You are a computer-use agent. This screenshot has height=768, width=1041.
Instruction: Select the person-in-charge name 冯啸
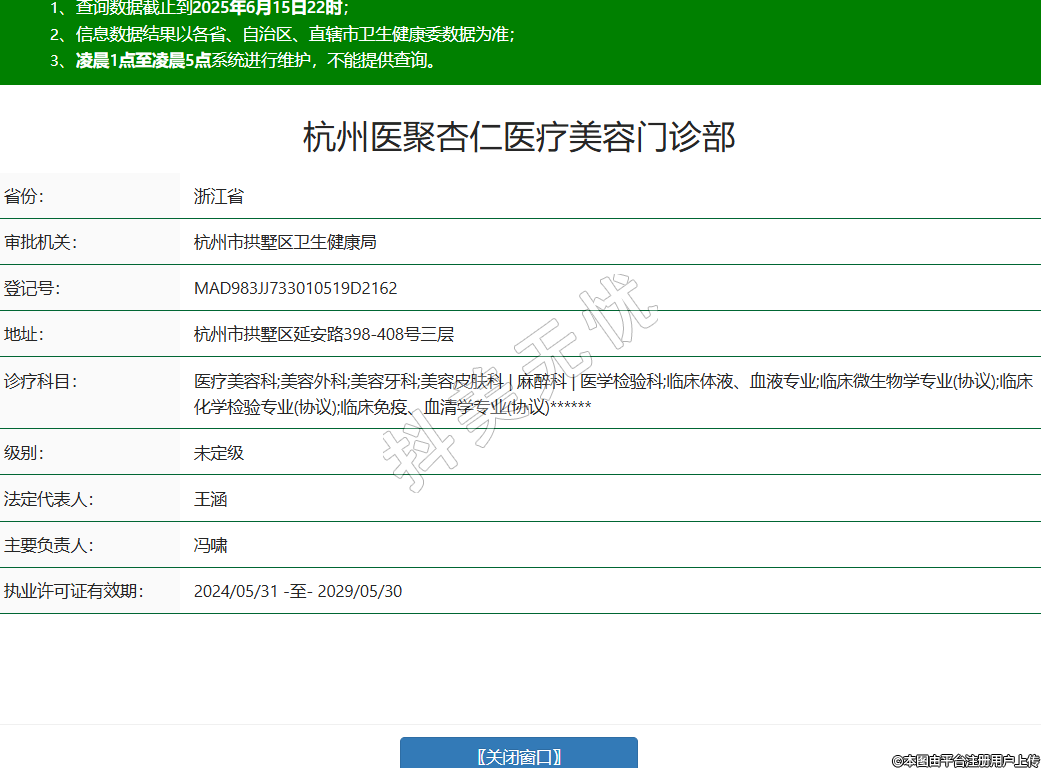[x=211, y=545]
